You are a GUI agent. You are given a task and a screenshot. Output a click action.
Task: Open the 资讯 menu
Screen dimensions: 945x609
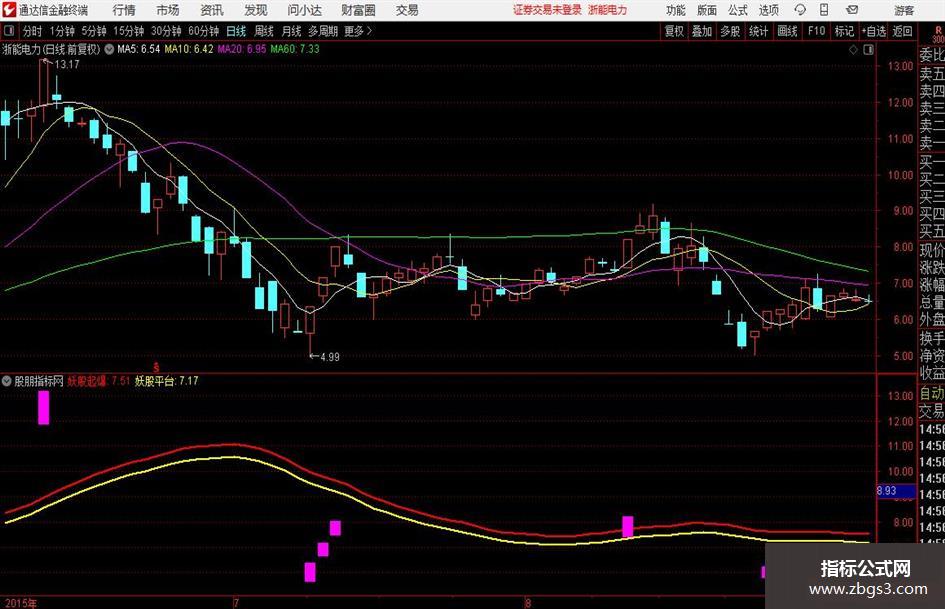point(212,10)
